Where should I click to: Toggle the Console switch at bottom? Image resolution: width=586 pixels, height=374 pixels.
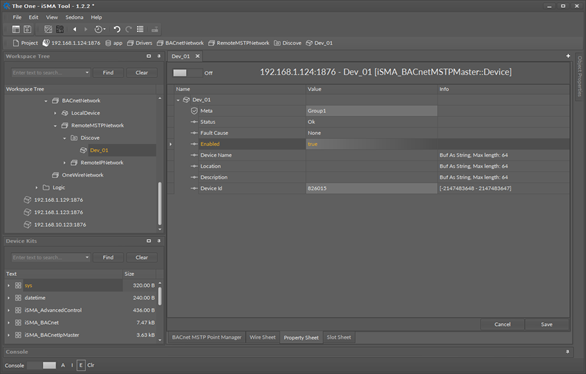tap(42, 365)
